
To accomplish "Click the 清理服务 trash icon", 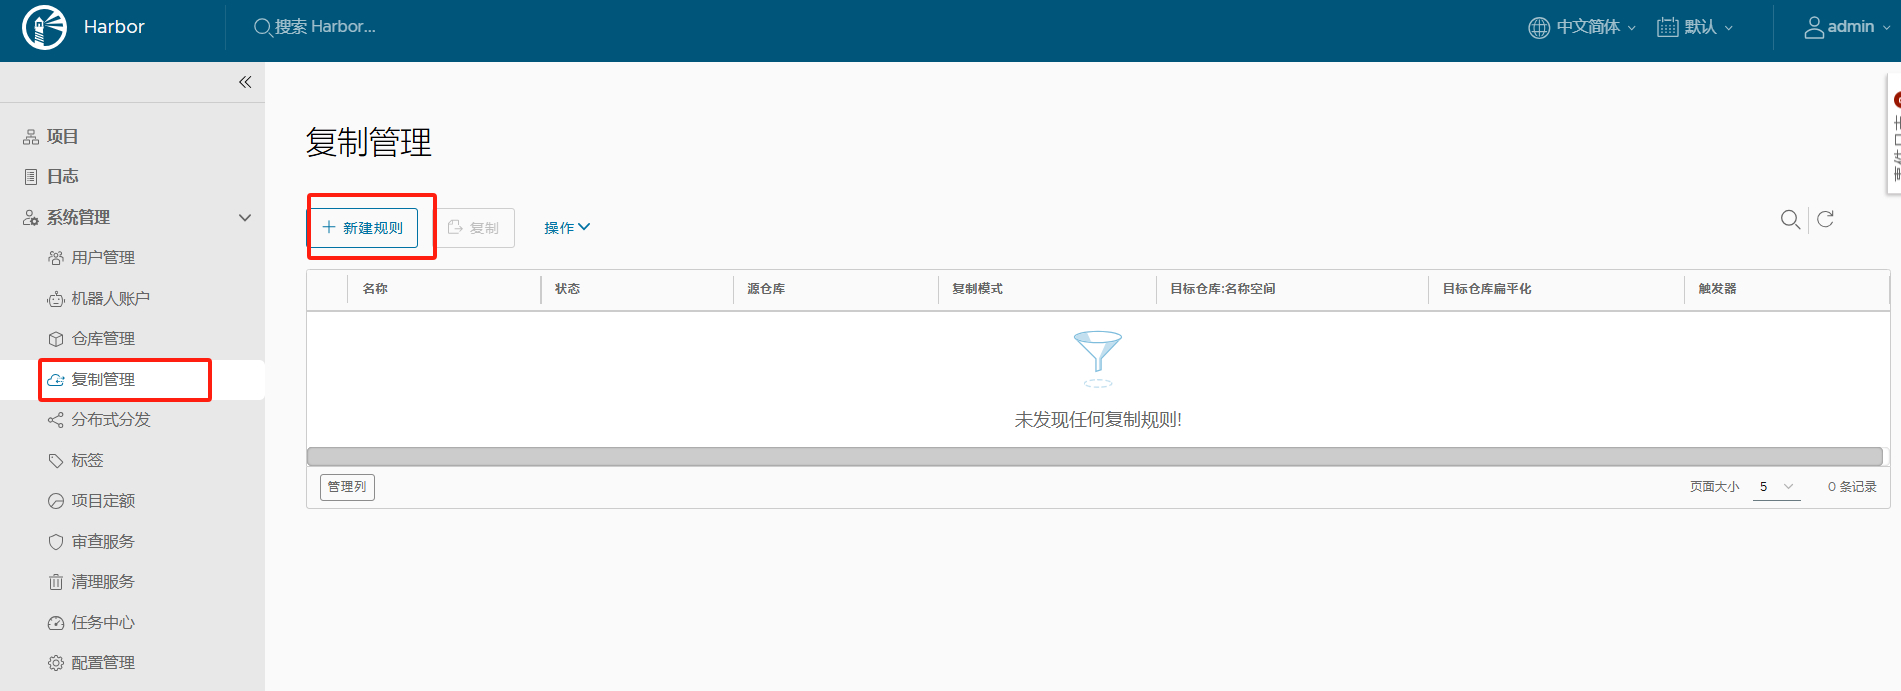I will tap(56, 582).
